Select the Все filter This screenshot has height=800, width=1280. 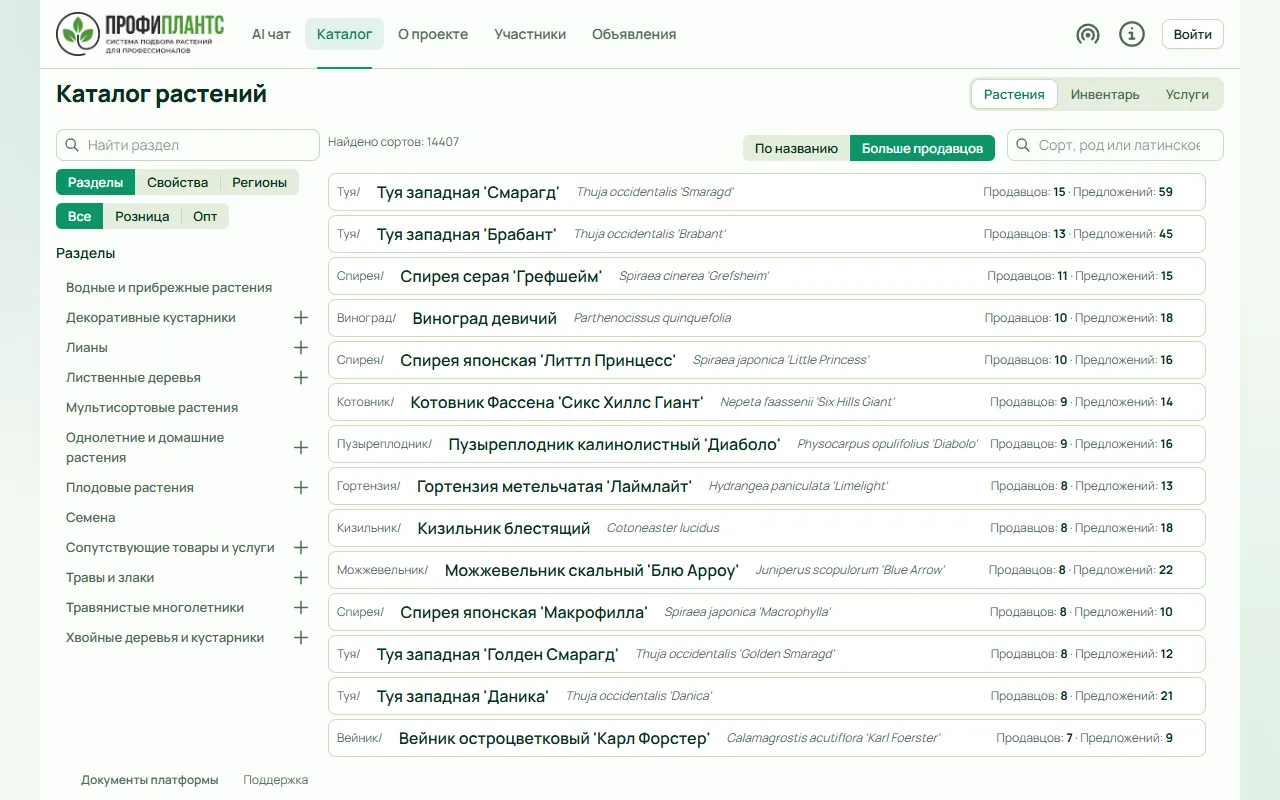coord(80,216)
